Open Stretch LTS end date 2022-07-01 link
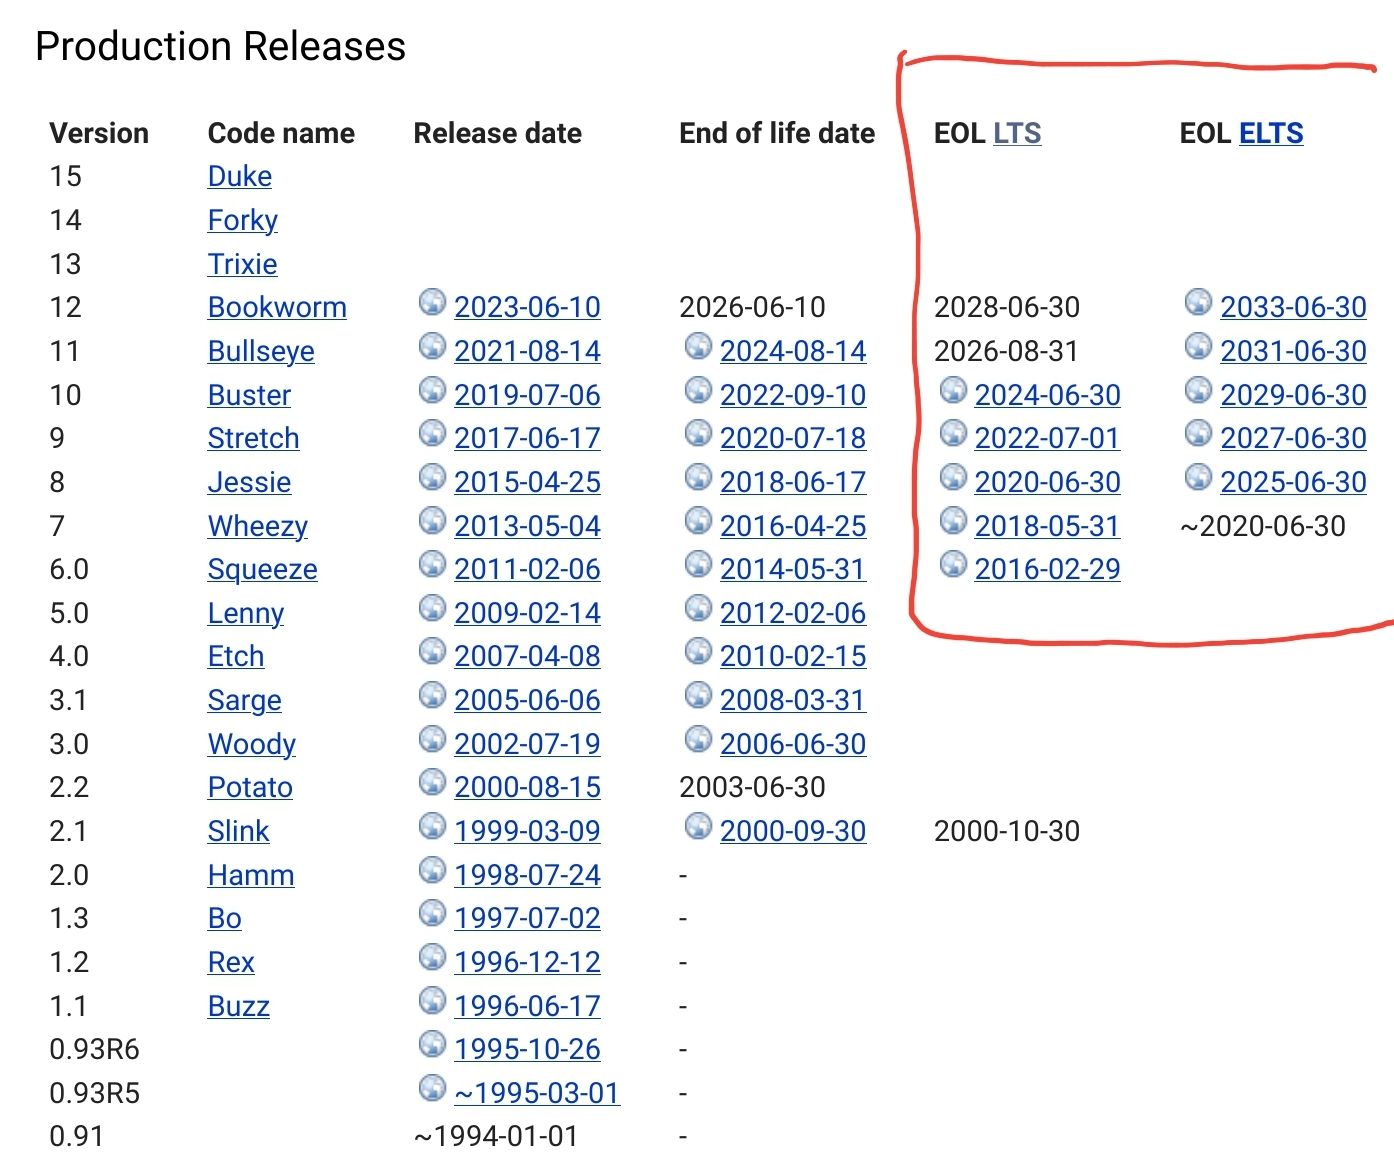 [1047, 438]
